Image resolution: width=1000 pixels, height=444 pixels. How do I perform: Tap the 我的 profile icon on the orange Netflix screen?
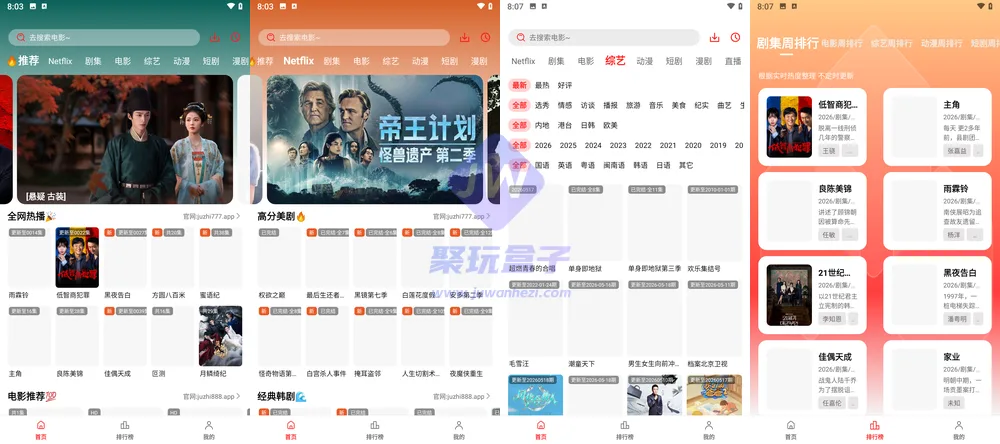(458, 425)
